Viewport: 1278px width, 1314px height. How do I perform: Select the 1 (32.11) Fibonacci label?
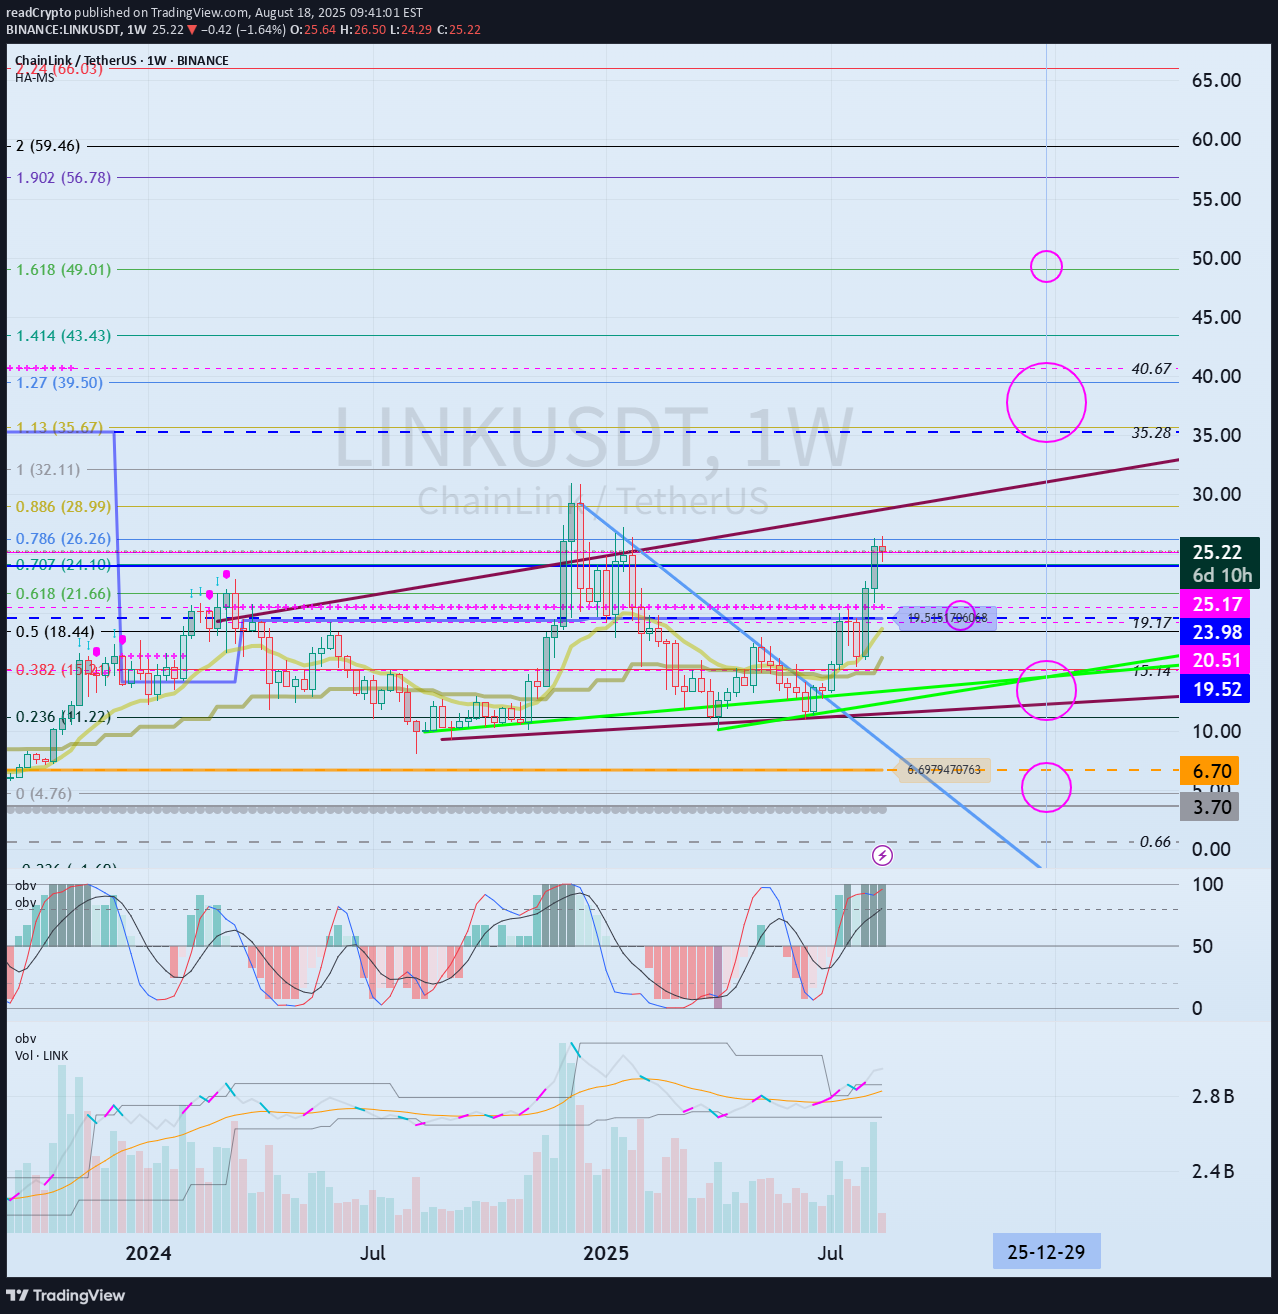click(48, 470)
